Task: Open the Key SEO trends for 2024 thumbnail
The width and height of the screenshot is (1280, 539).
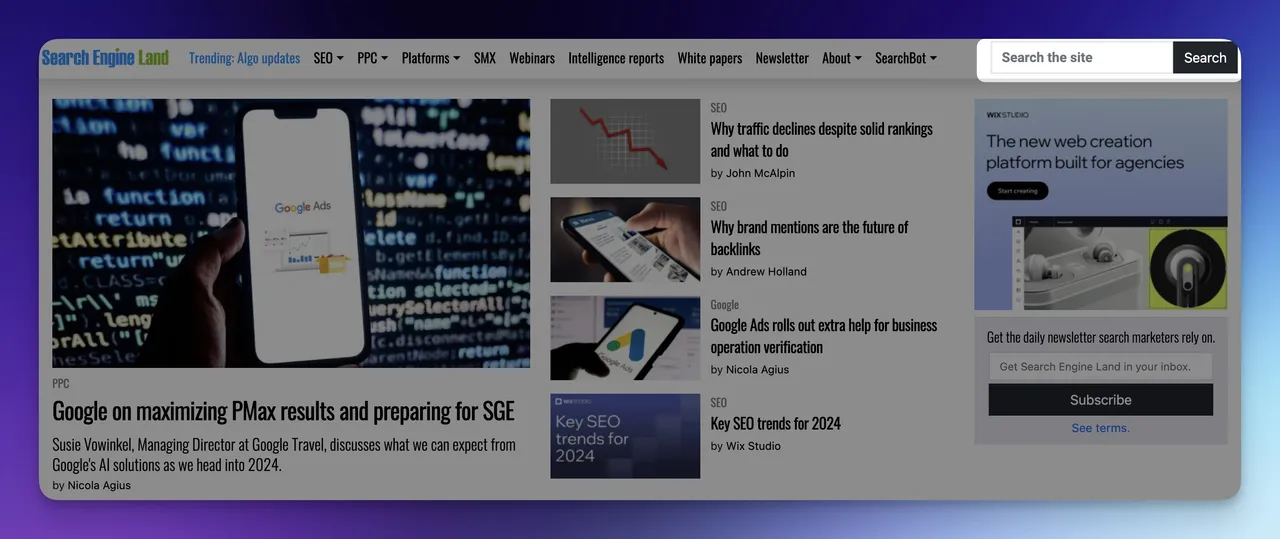Action: point(625,436)
